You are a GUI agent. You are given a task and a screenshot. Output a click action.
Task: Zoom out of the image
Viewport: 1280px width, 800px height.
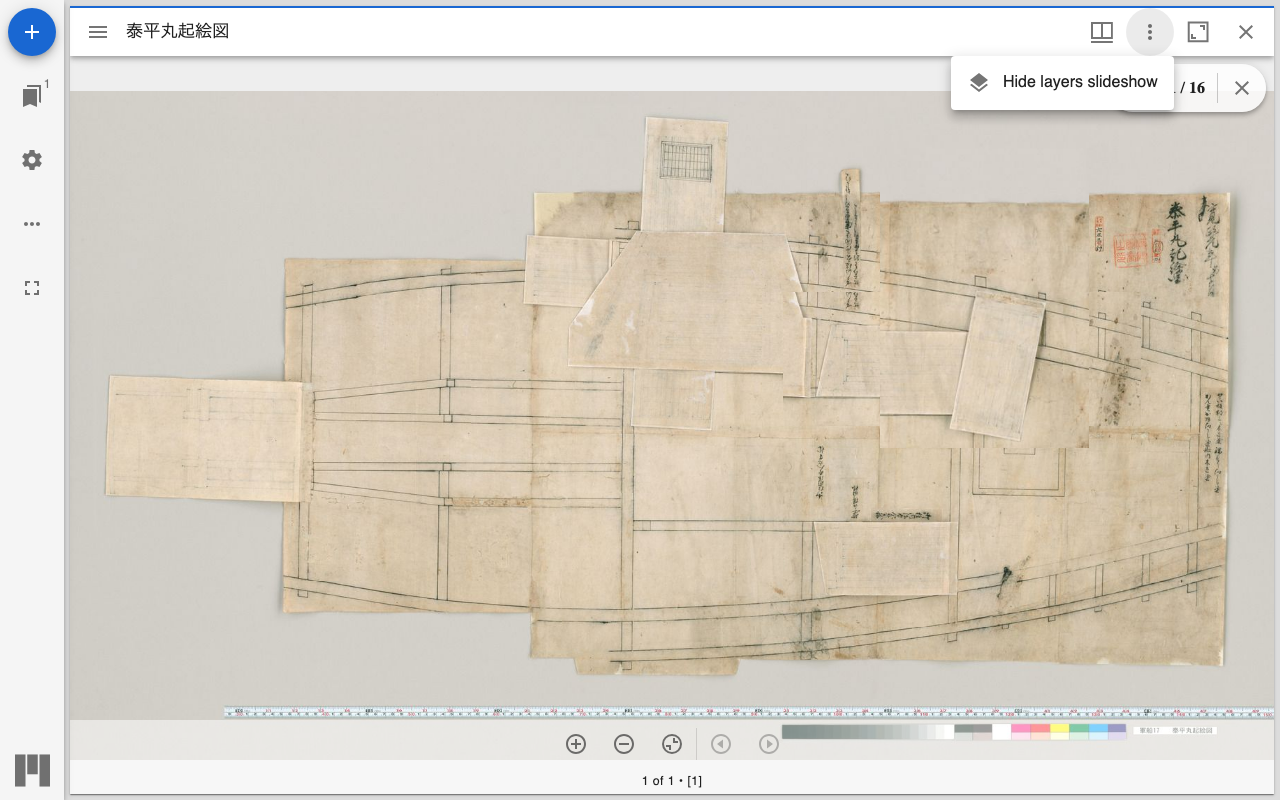tap(624, 744)
